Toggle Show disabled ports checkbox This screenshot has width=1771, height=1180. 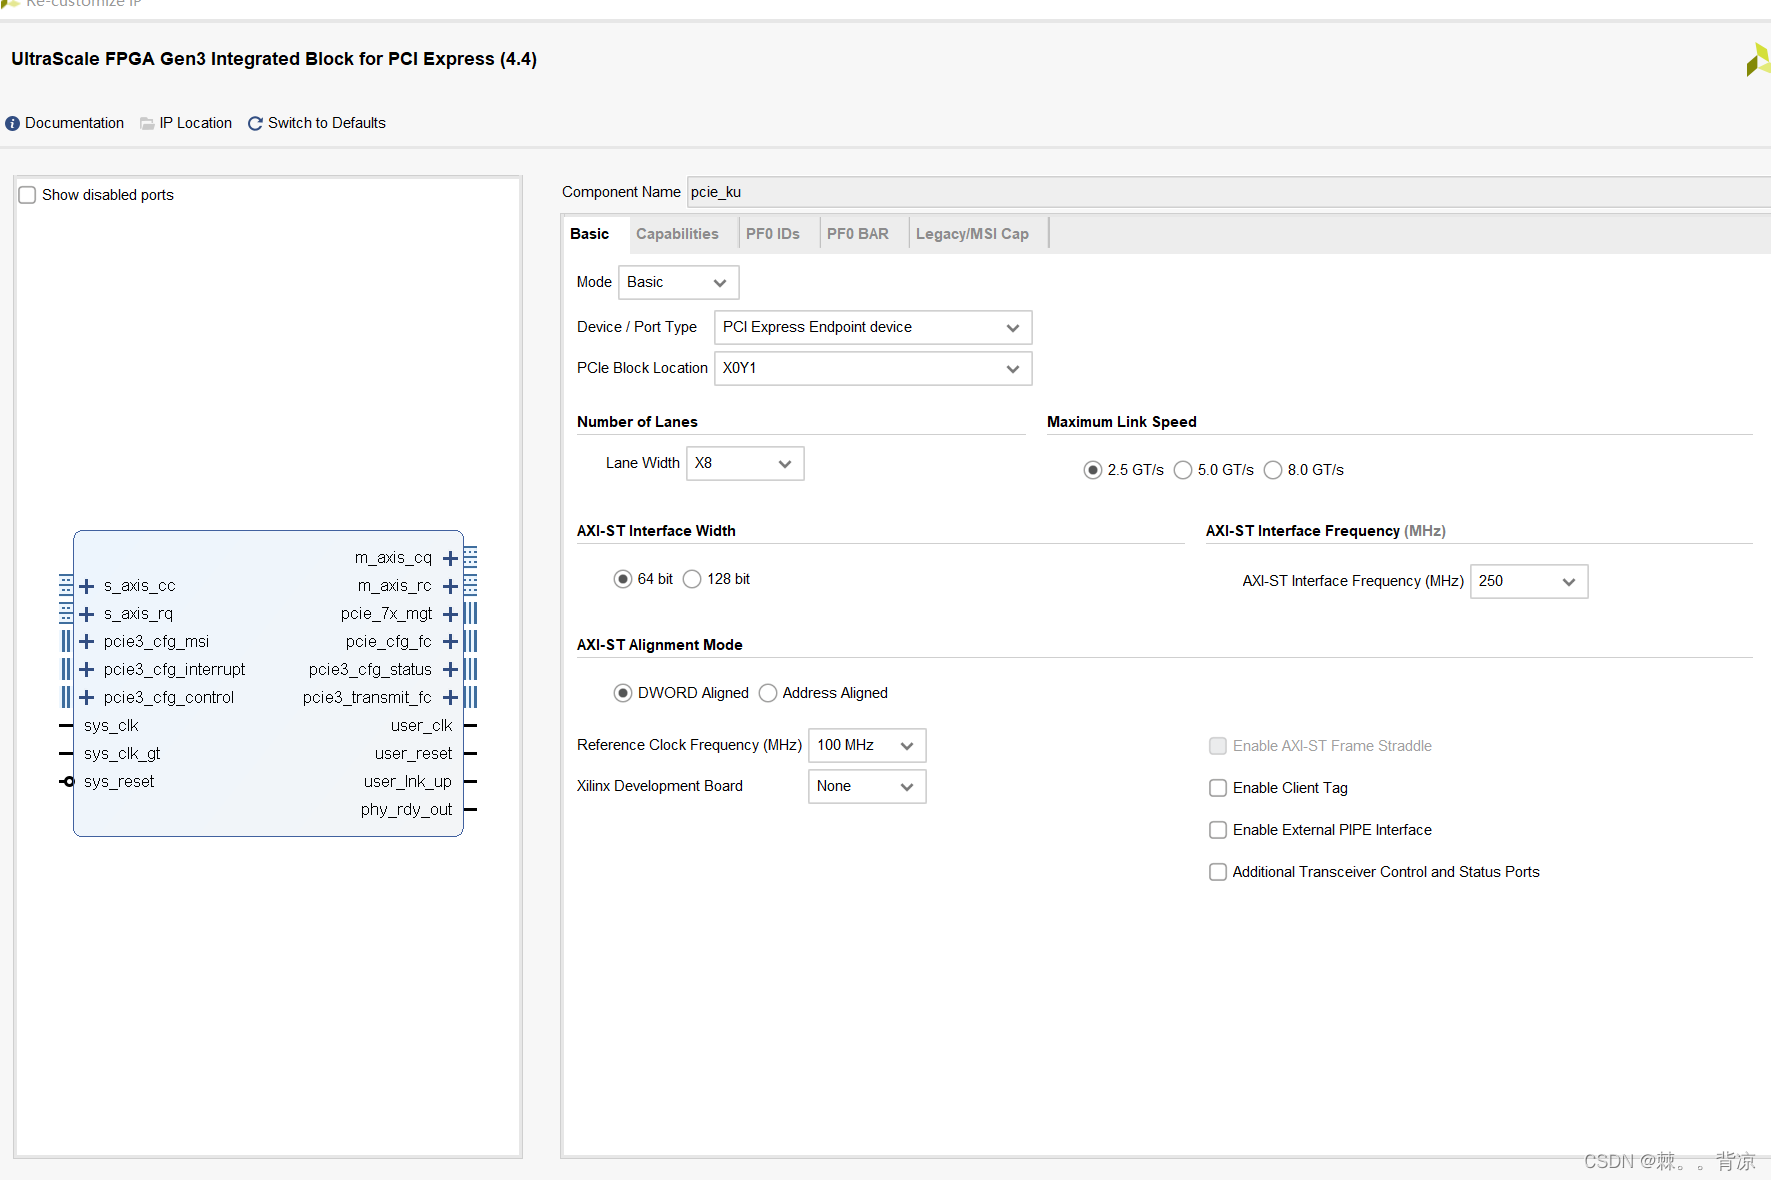click(28, 195)
